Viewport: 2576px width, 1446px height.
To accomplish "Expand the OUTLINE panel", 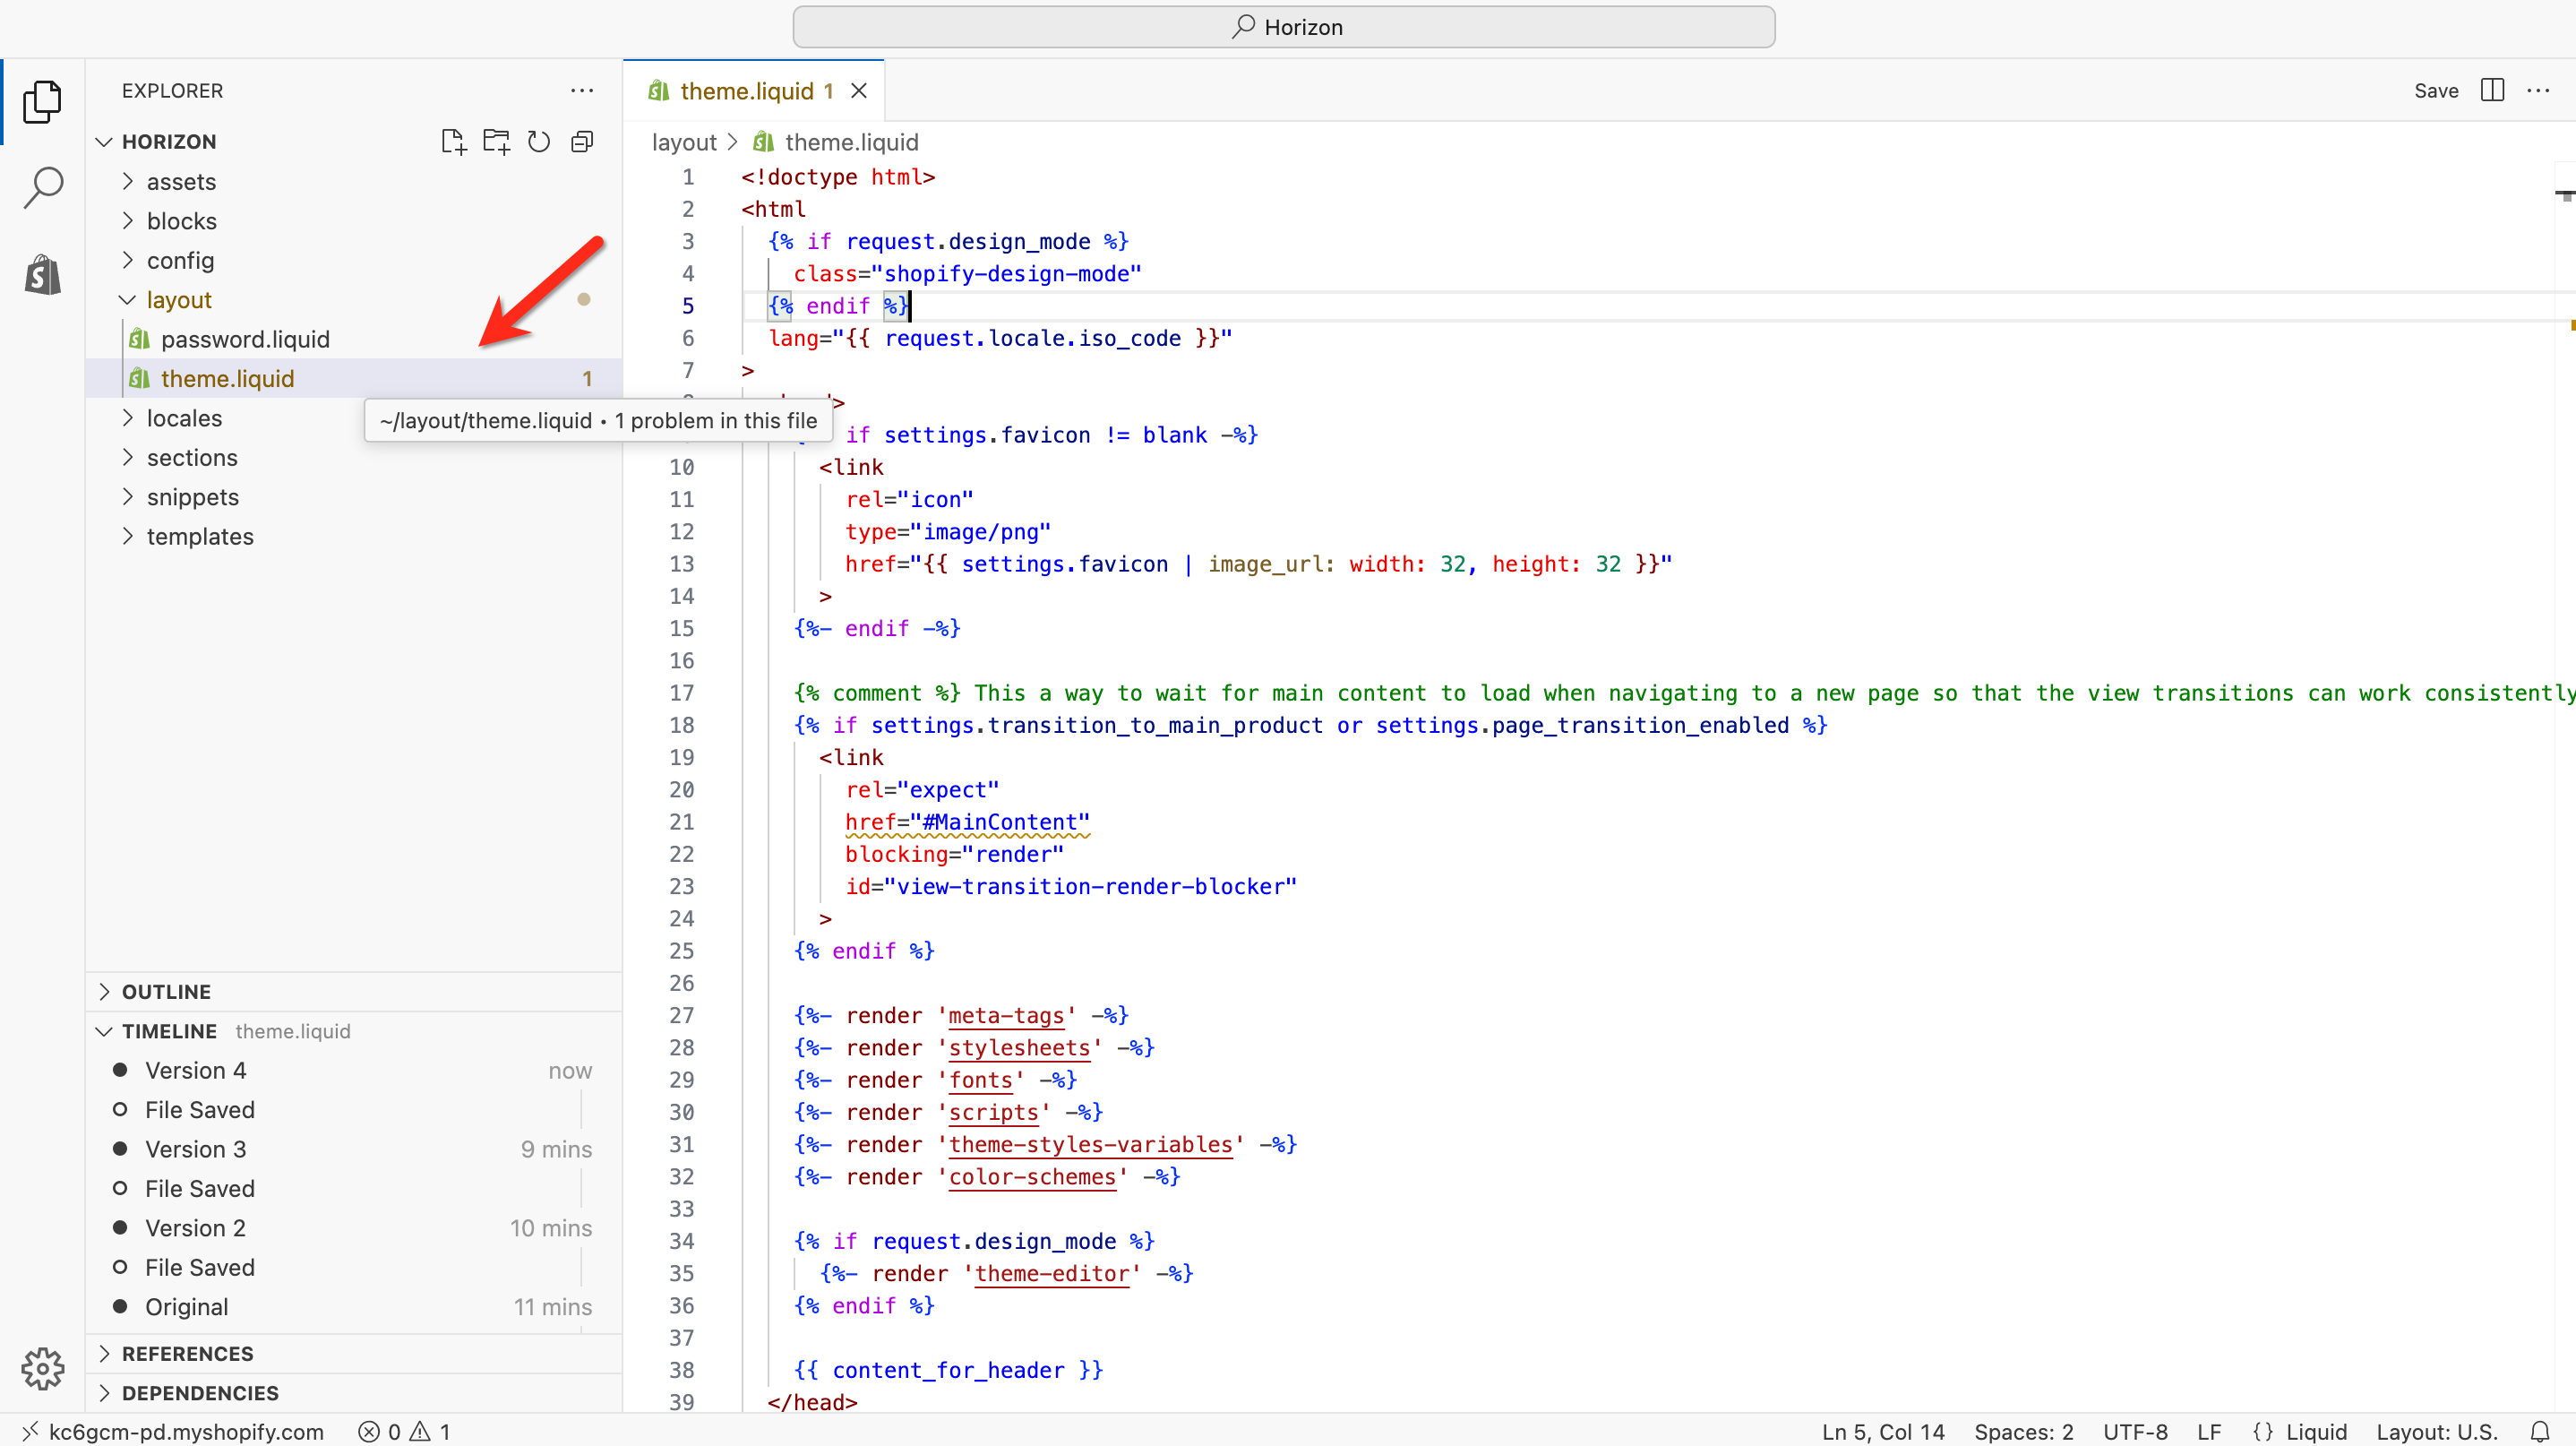I will tap(166, 992).
